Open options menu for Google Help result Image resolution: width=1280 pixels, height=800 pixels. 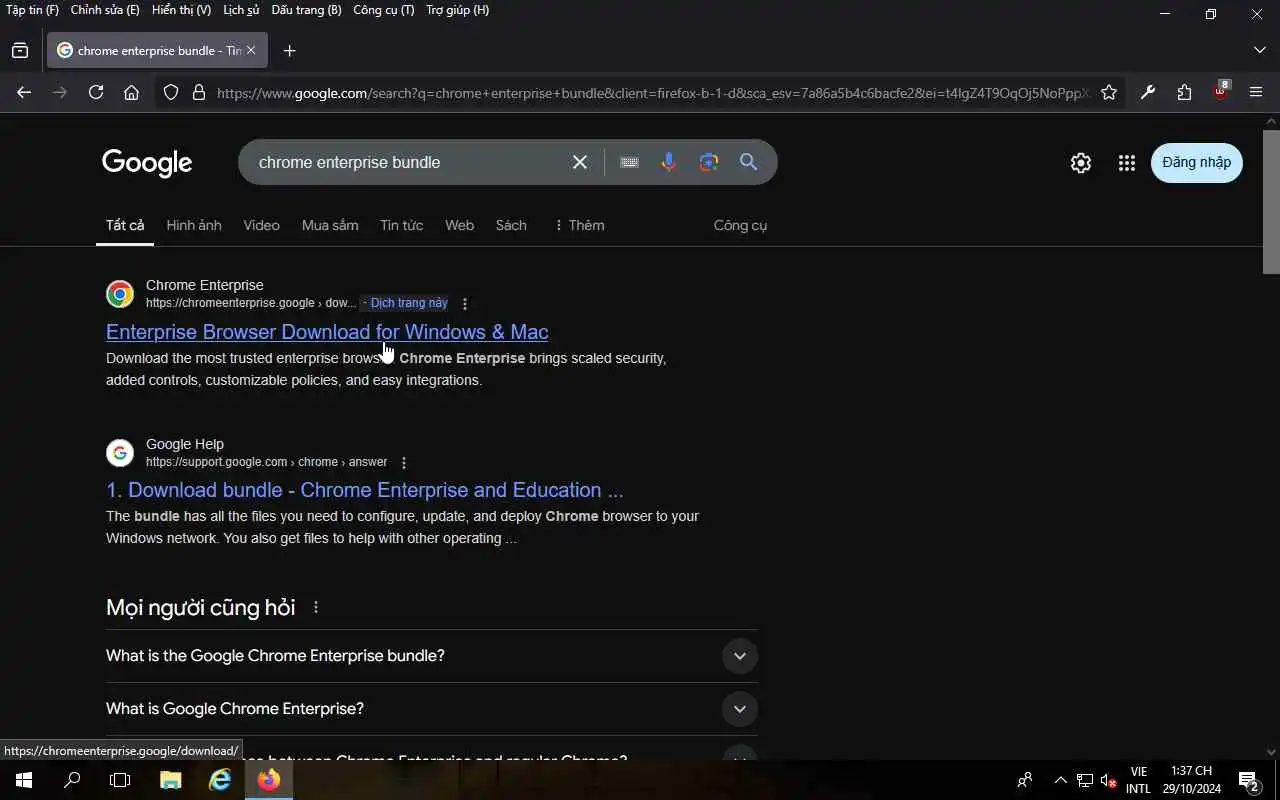[404, 462]
